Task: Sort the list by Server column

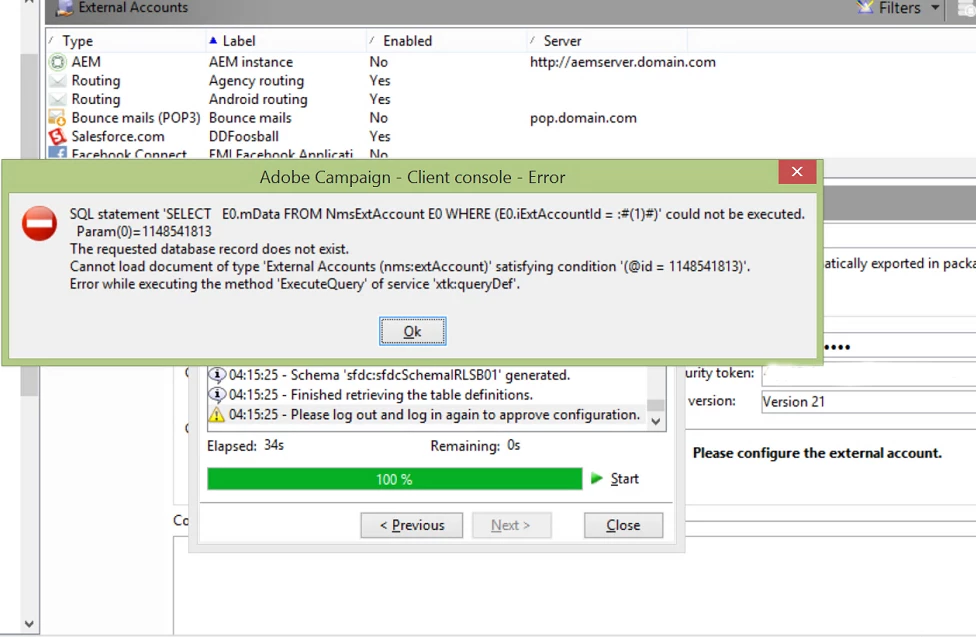Action: point(562,41)
